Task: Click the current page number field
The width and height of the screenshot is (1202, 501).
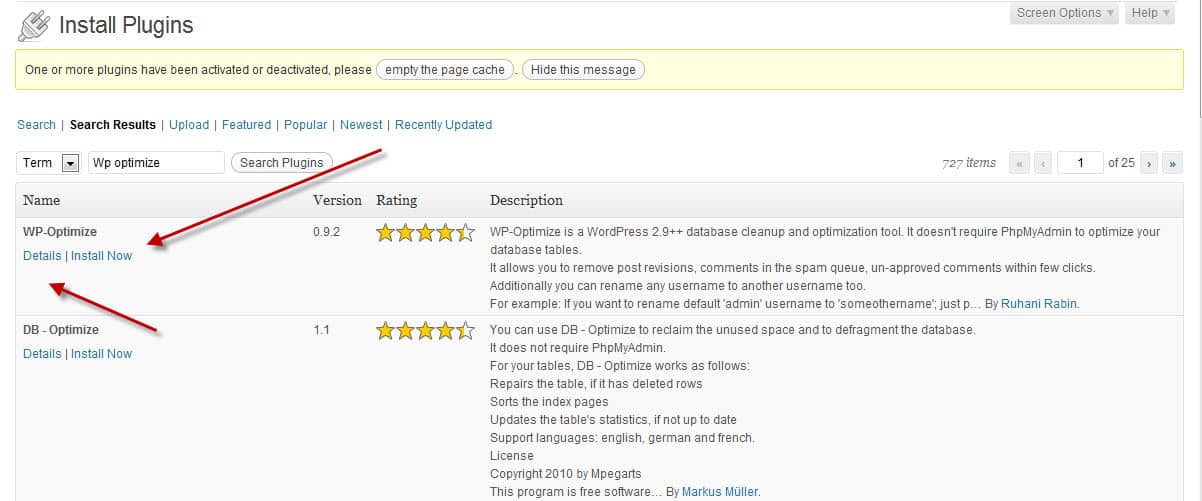Action: coord(1080,163)
